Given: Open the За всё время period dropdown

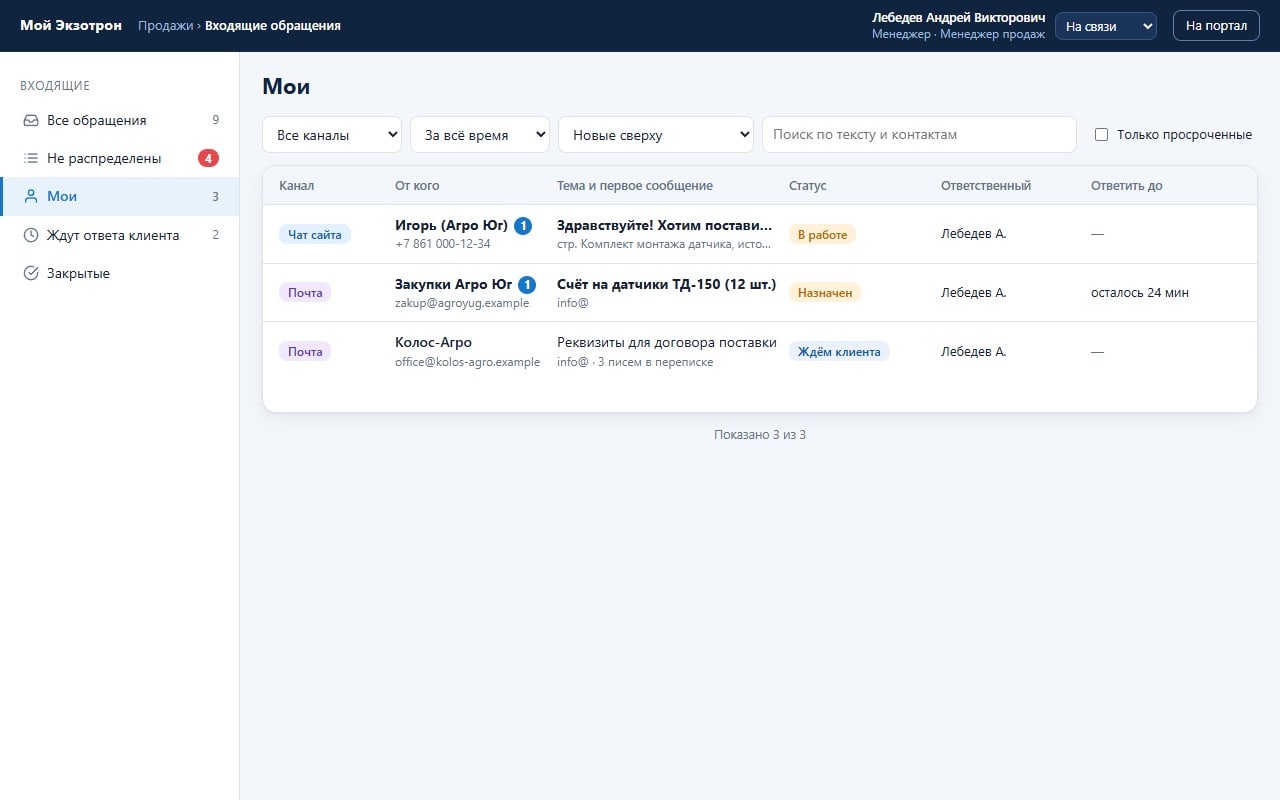Looking at the screenshot, I should click(x=480, y=135).
